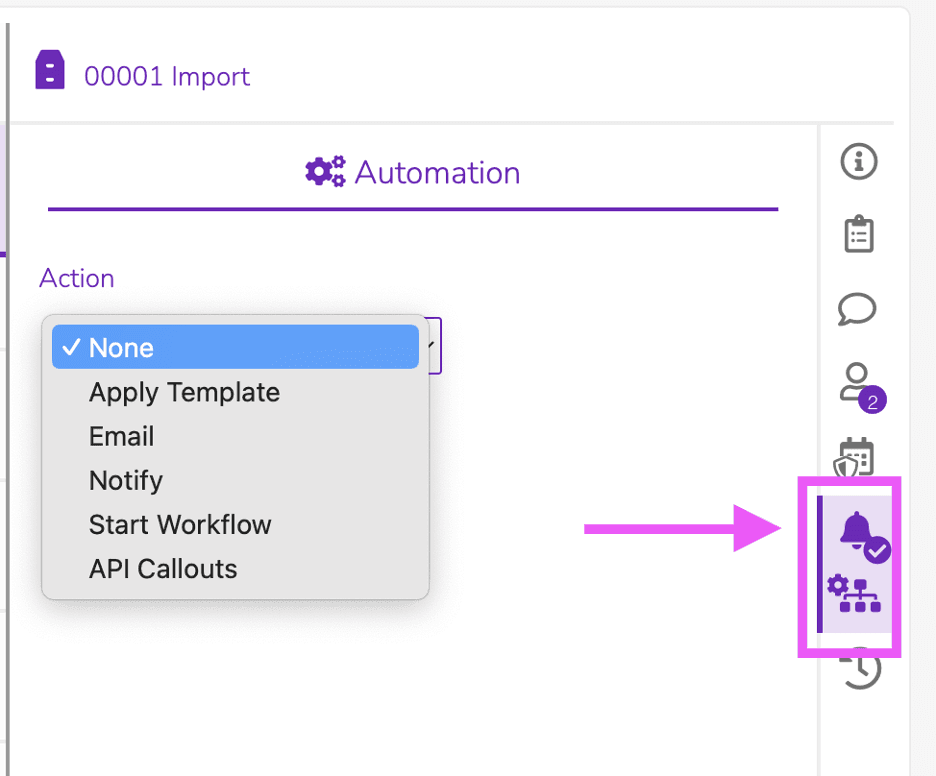Click the document icon beside 00001 Import

(50, 70)
